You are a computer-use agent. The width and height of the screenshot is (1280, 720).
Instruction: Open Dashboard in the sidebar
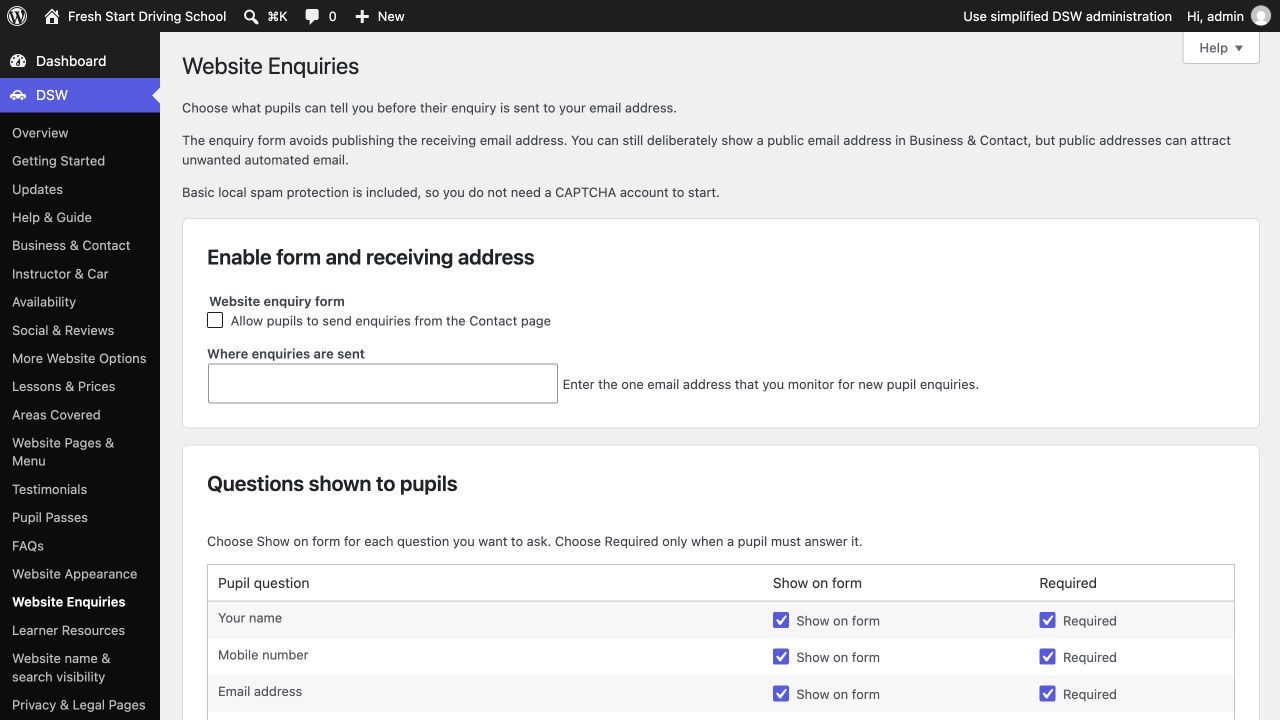[80, 61]
